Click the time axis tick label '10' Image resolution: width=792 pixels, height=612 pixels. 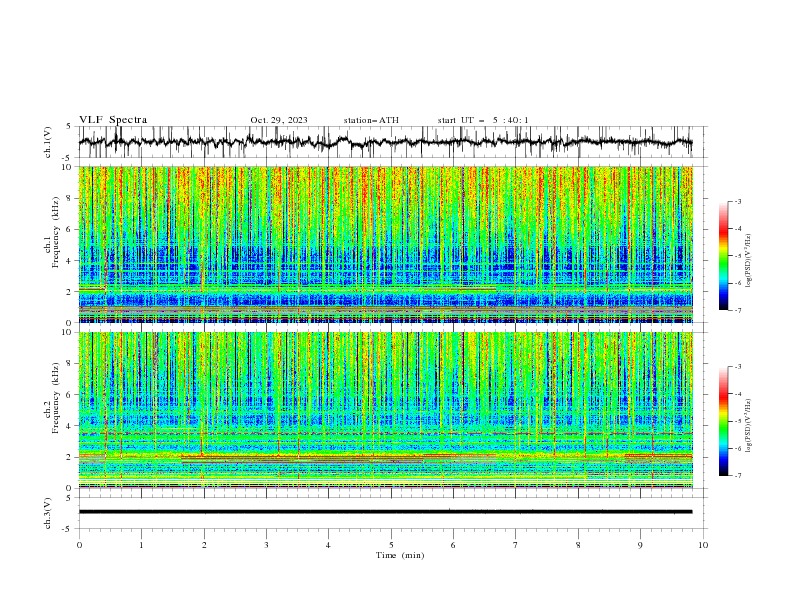(x=703, y=545)
